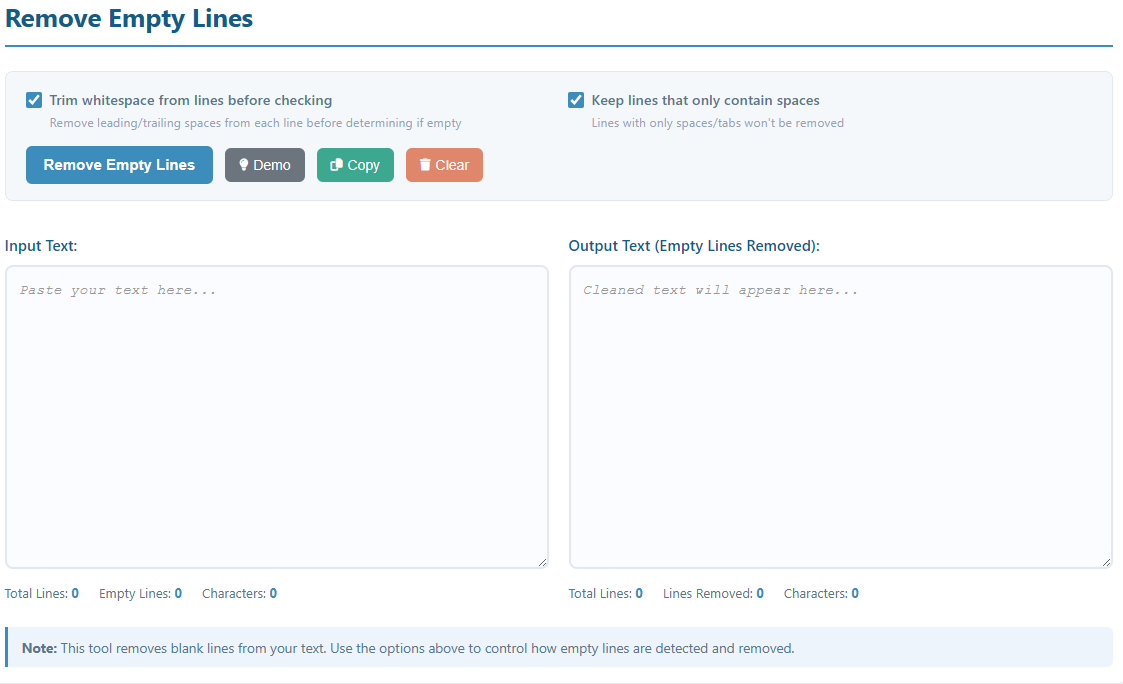Image resolution: width=1123 pixels, height=684 pixels.
Task: Uncheck Trim whitespace from lines checkbox
Action: pos(34,100)
